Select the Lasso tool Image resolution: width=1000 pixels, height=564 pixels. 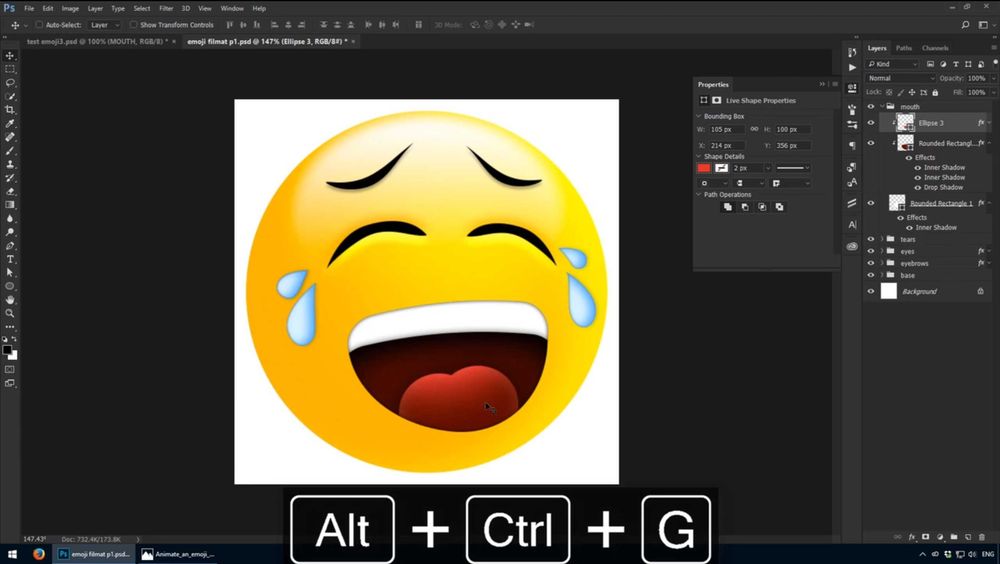10,83
